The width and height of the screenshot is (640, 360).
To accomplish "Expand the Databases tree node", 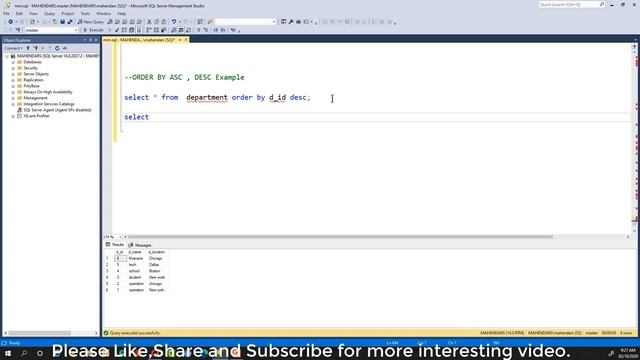I will point(13,62).
